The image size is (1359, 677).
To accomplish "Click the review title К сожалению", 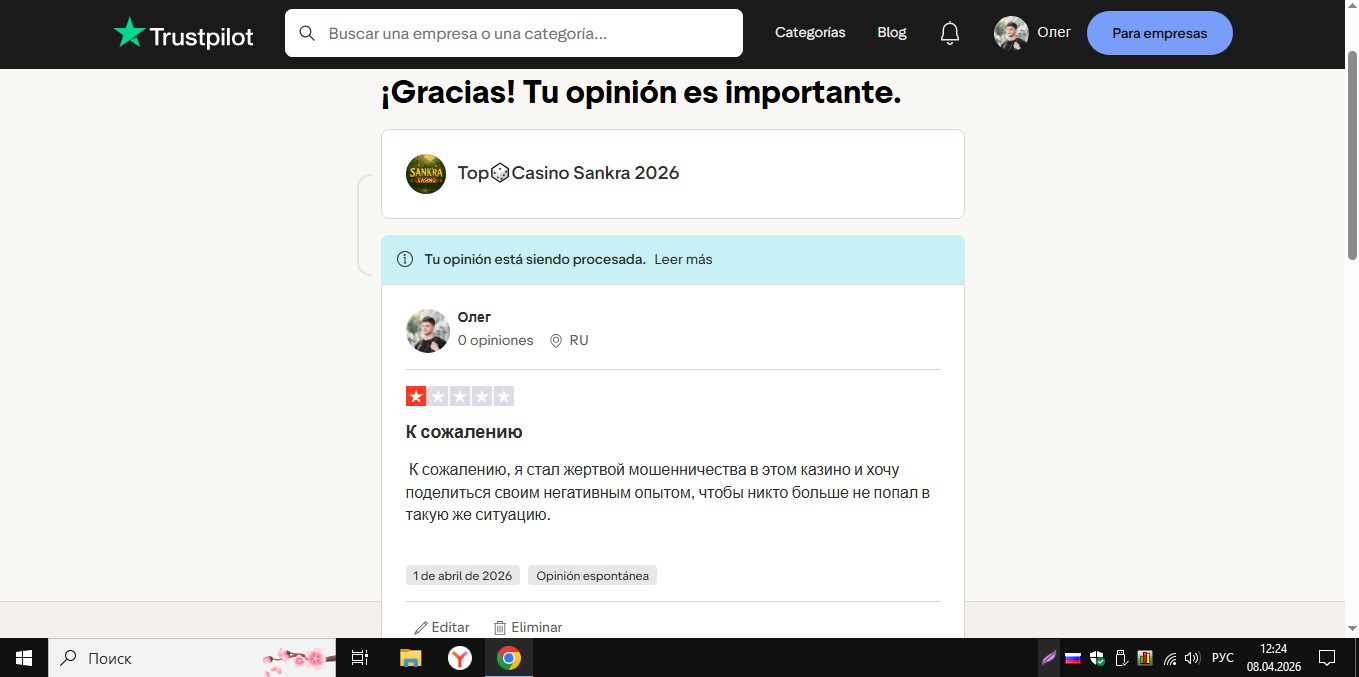I will tap(464, 432).
